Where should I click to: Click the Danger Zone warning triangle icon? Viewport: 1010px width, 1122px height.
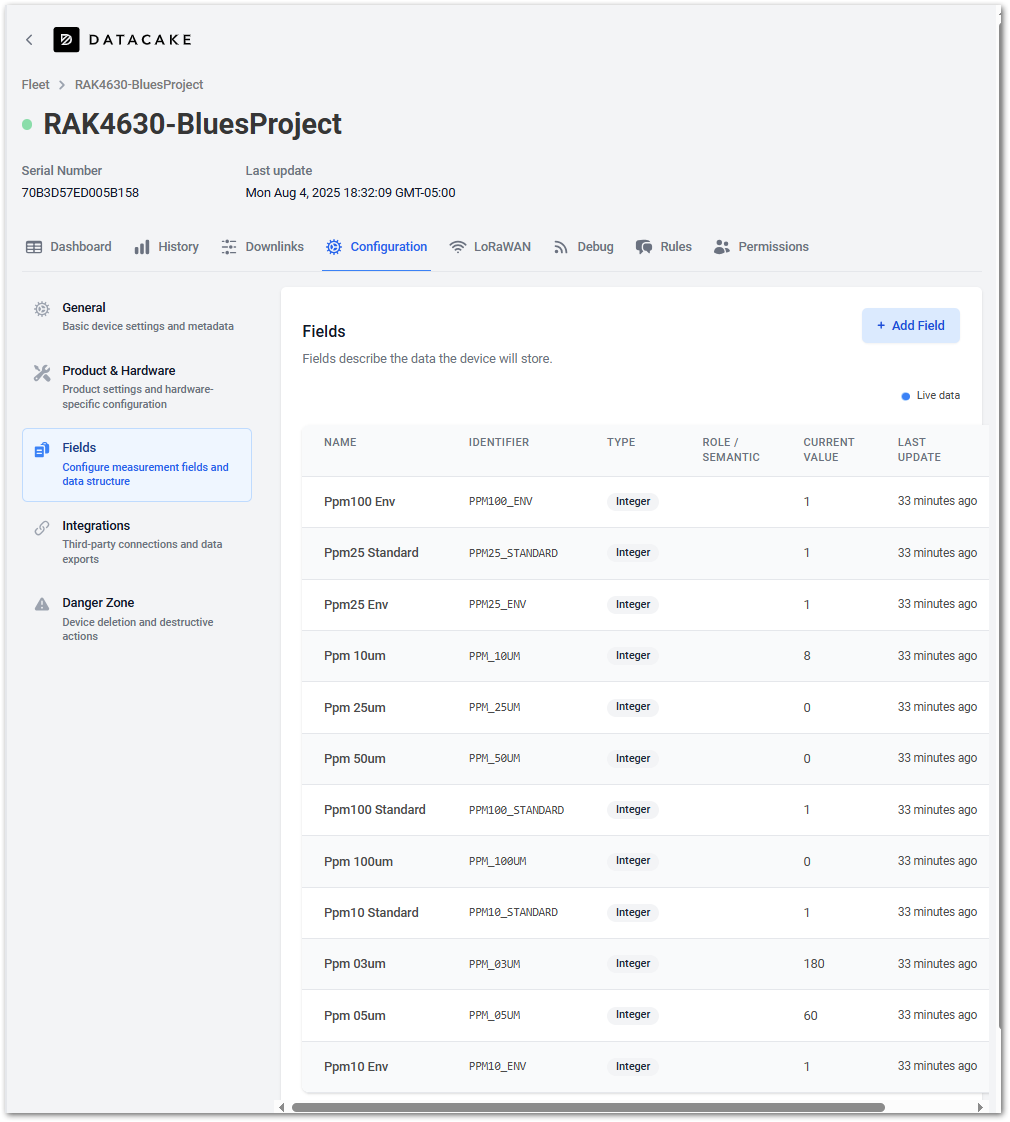point(42,604)
